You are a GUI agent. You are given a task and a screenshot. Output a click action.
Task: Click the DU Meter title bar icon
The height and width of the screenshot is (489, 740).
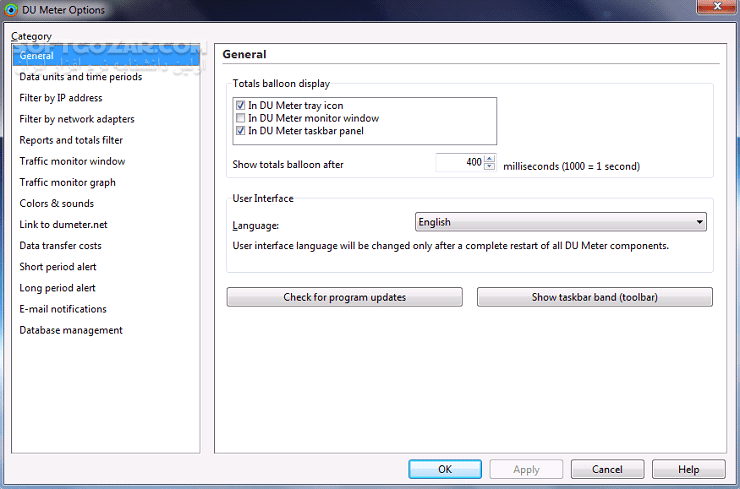click(11, 10)
